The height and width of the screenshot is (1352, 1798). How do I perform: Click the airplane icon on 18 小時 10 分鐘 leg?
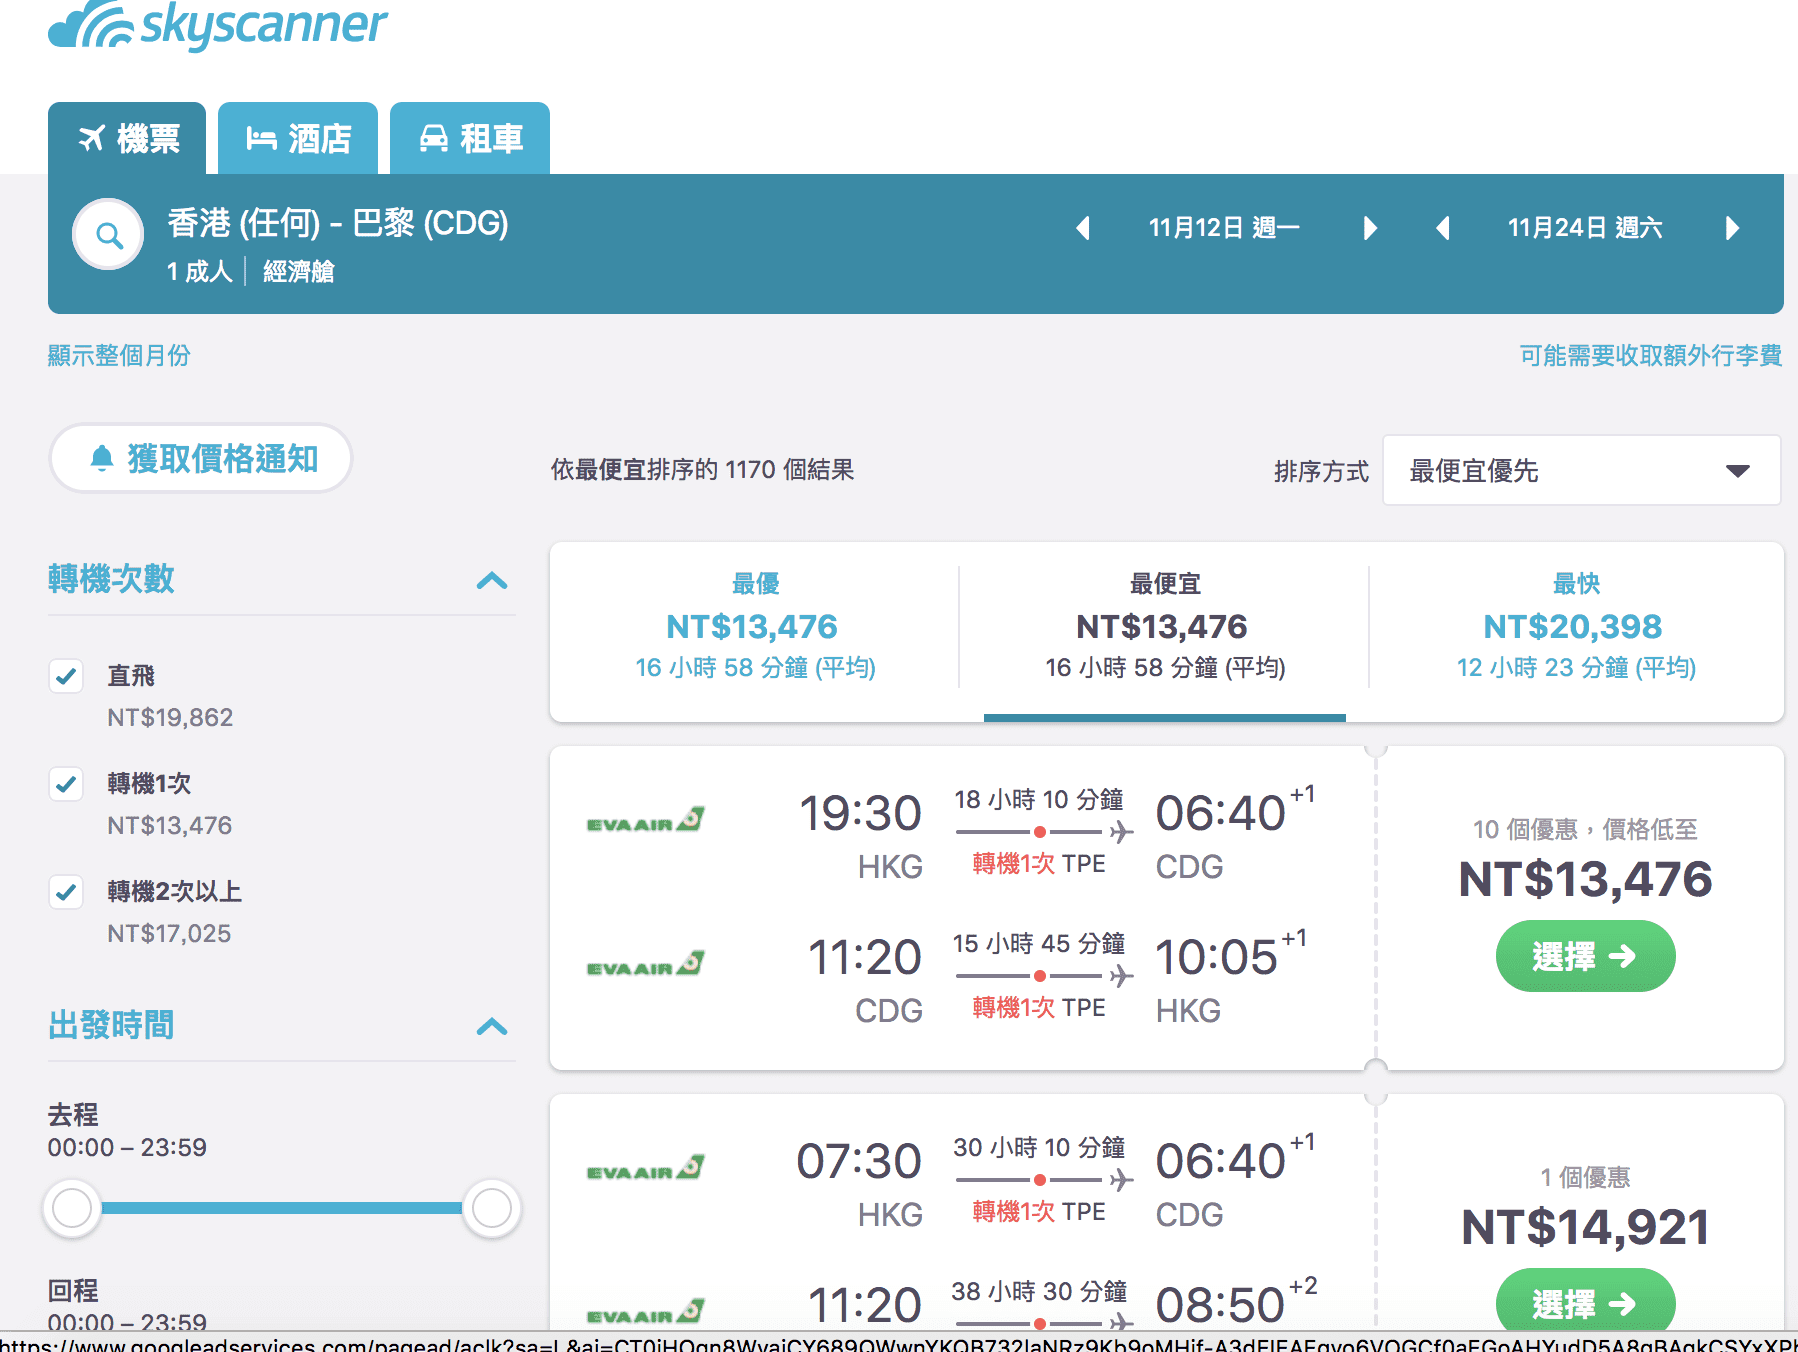click(x=1121, y=831)
